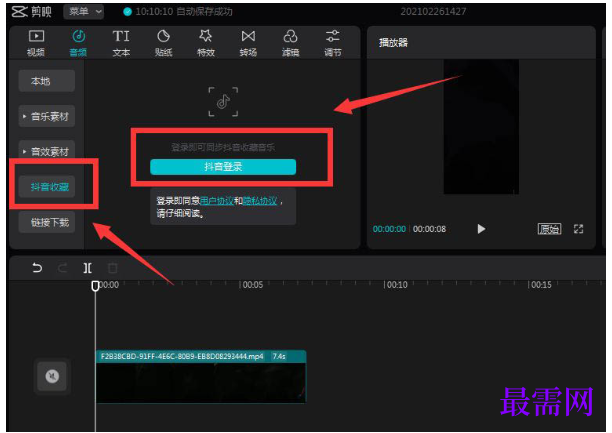612x433 pixels.
Task: Open the 调节 (Adjust) tab
Action: click(x=333, y=43)
